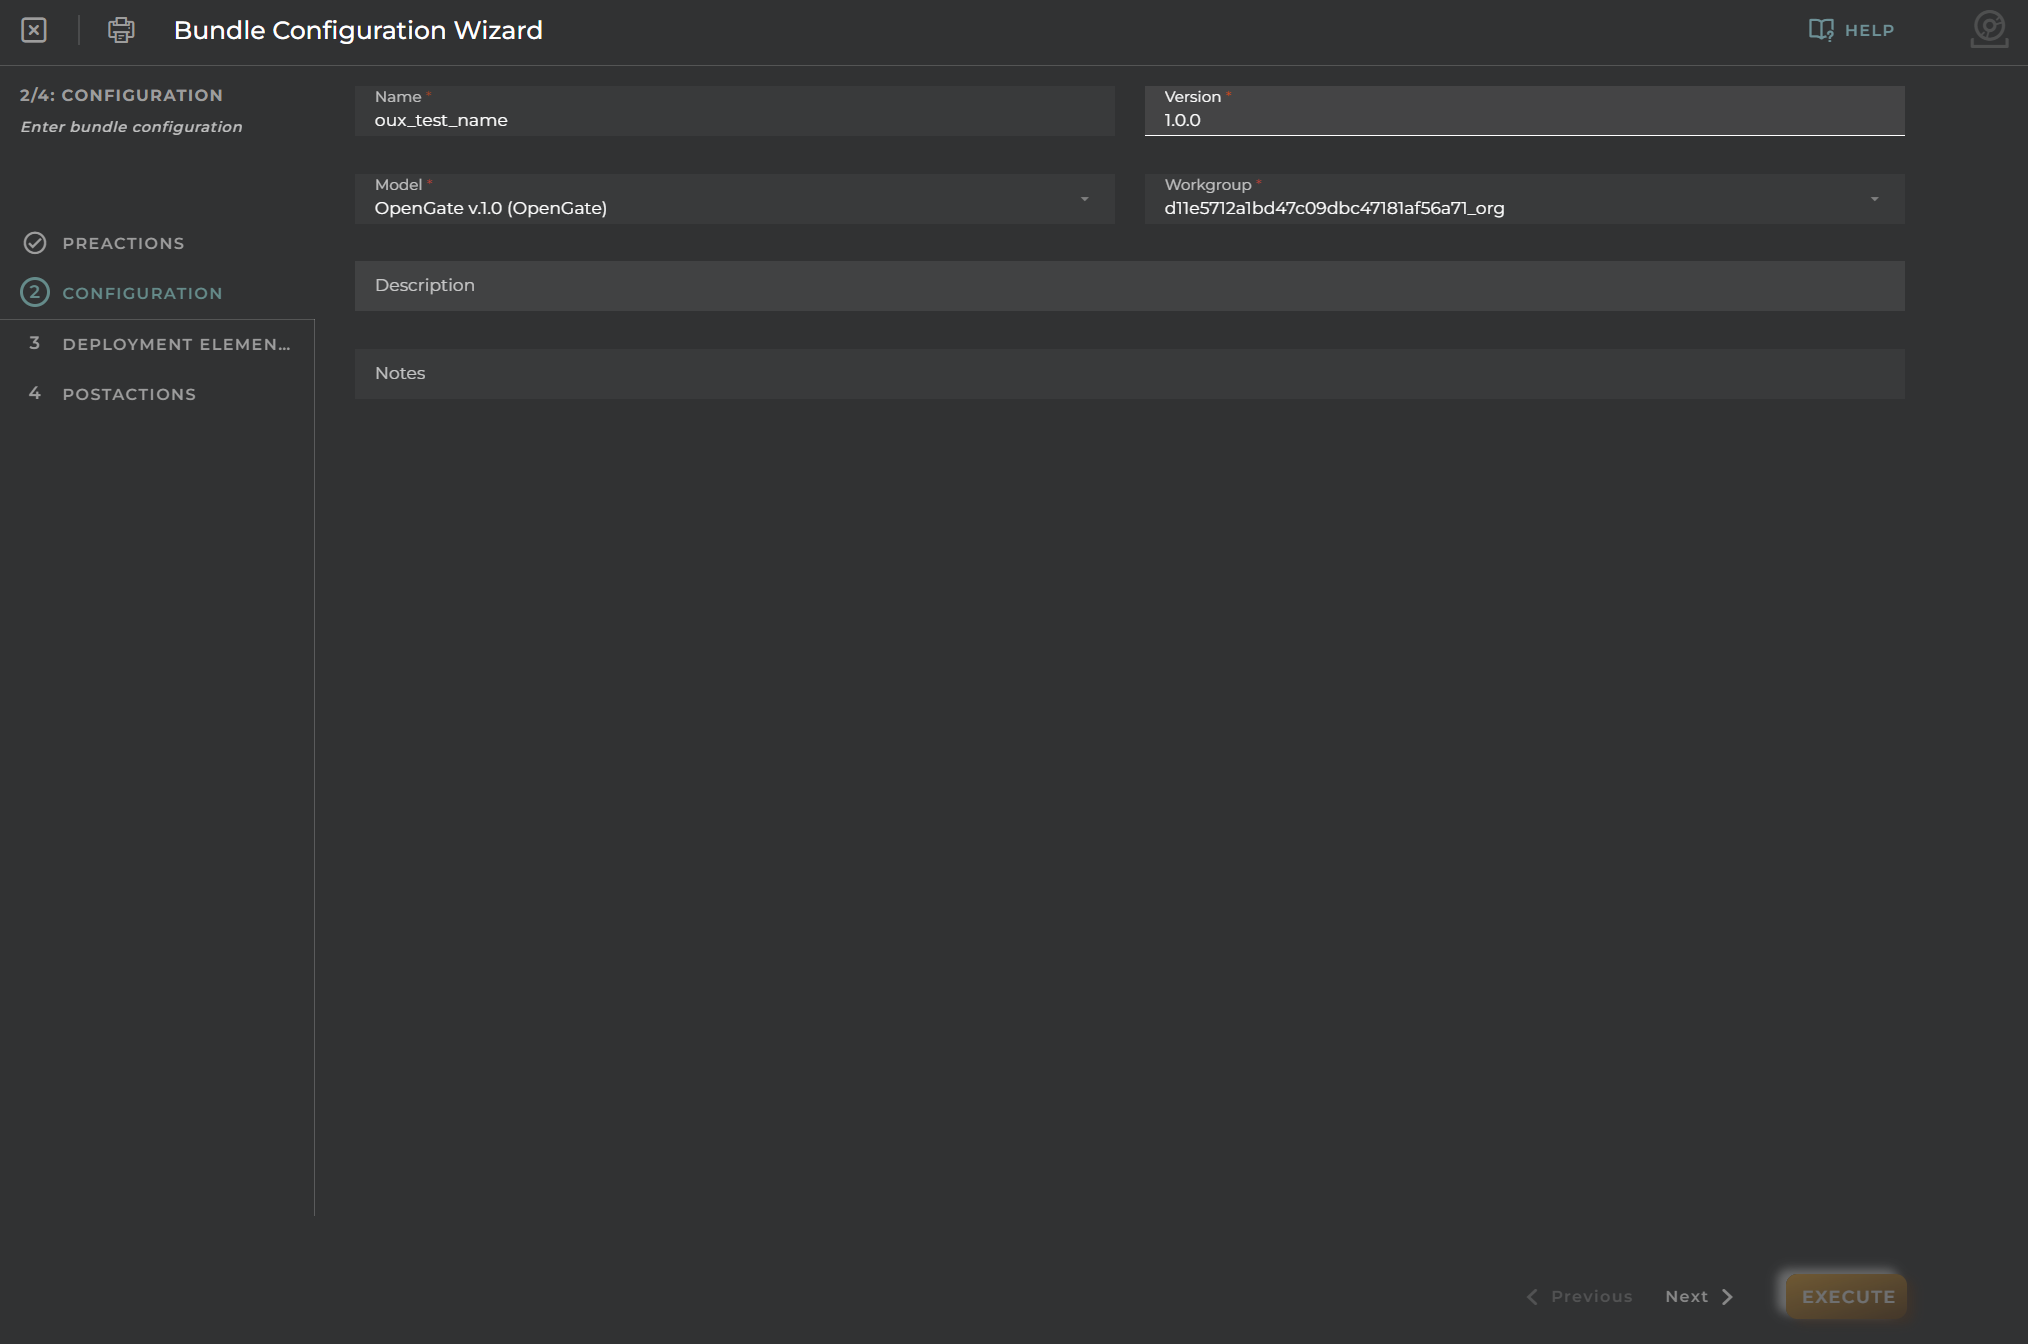This screenshot has width=2028, height=1344.
Task: Click step number 4 indicator
Action: coord(35,393)
